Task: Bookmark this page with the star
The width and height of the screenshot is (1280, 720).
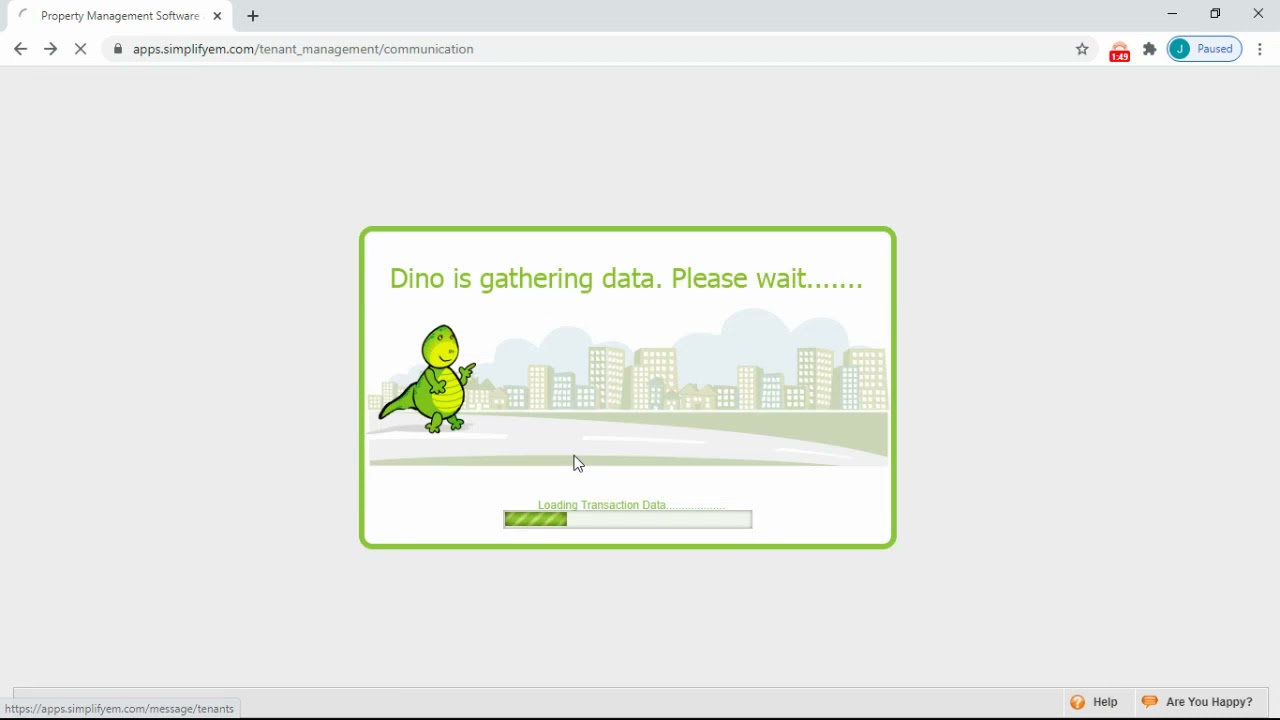Action: [x=1082, y=49]
